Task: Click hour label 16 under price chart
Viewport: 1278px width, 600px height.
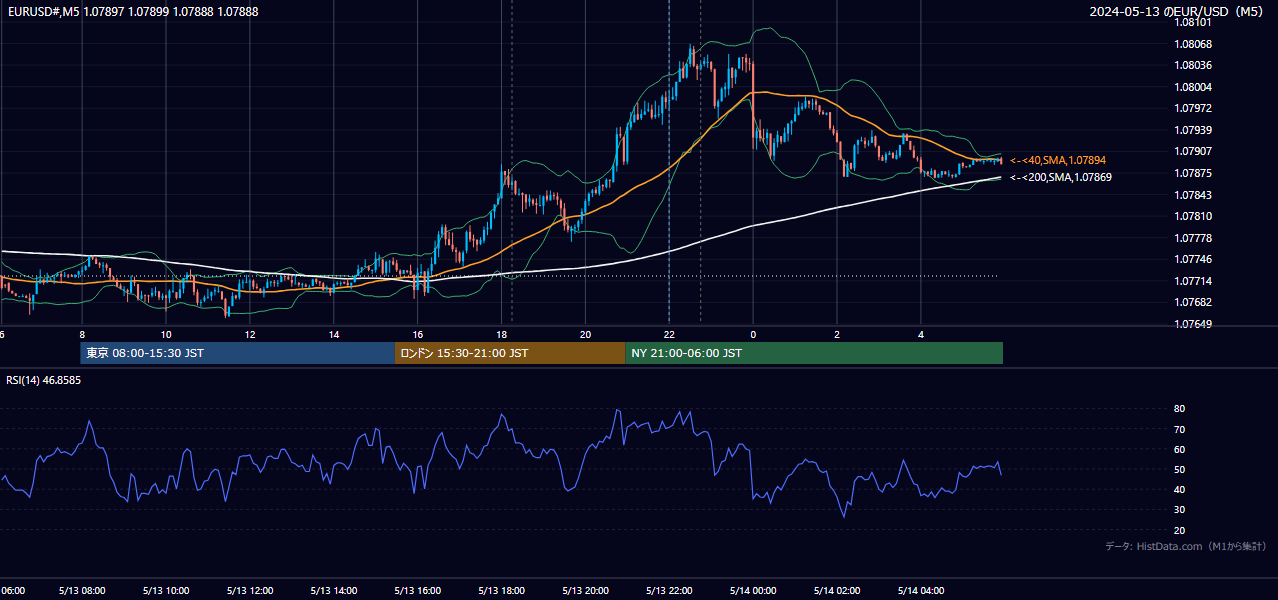Action: click(418, 334)
